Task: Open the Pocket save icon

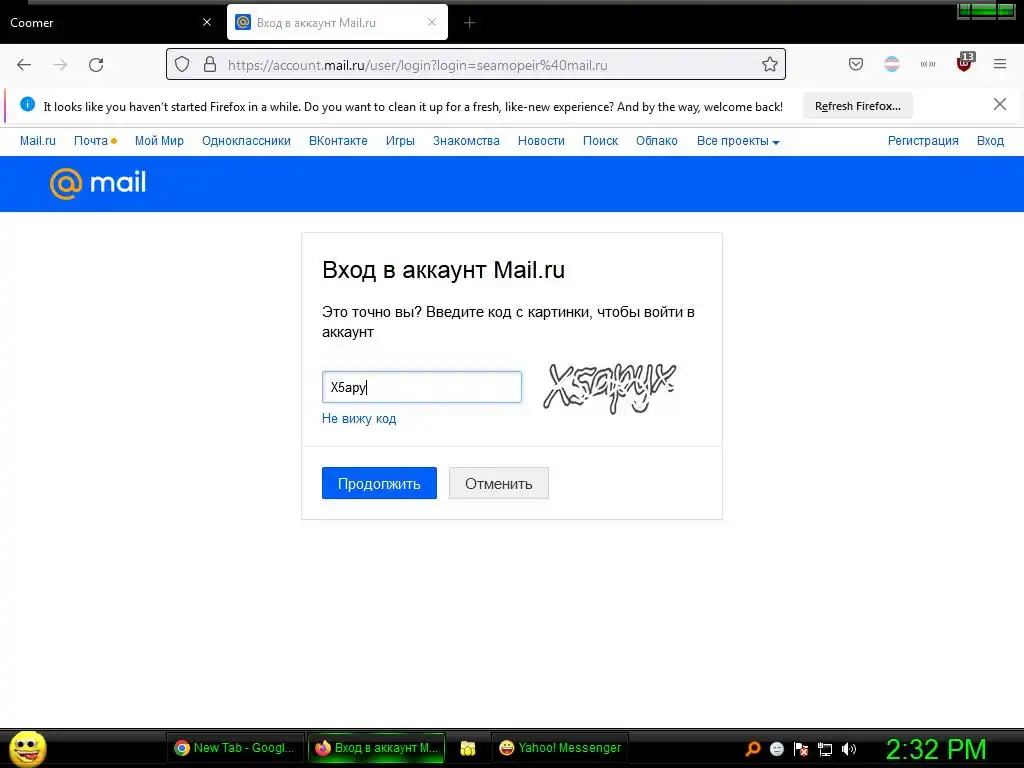Action: (x=856, y=64)
